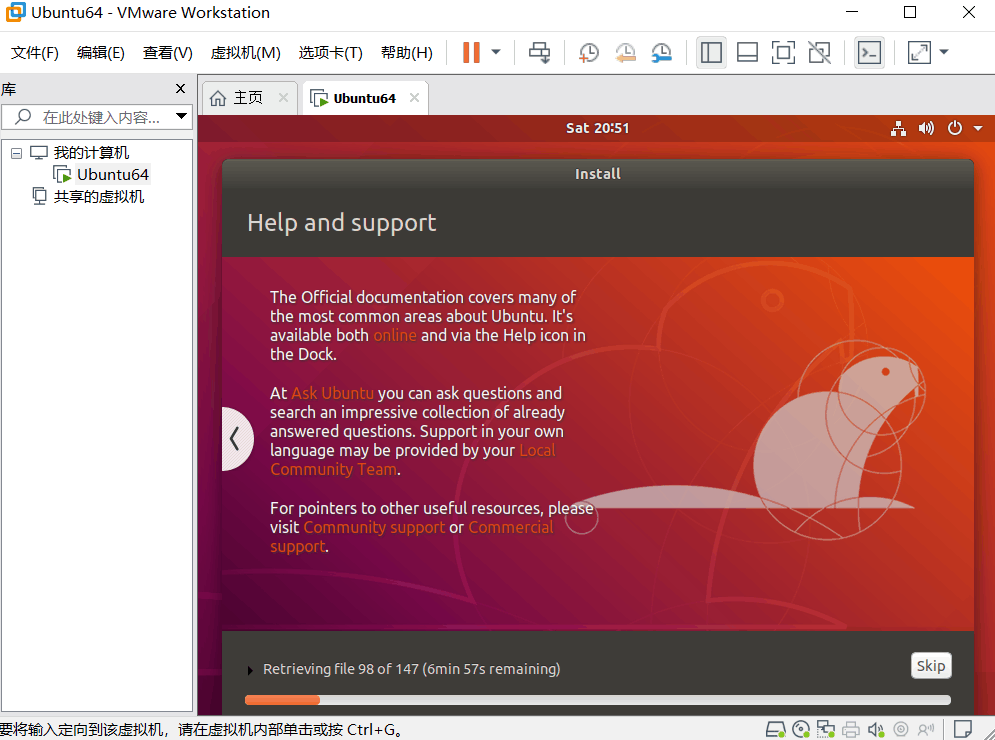Close the 主页 tab
This screenshot has height=740, width=995.
[x=284, y=98]
